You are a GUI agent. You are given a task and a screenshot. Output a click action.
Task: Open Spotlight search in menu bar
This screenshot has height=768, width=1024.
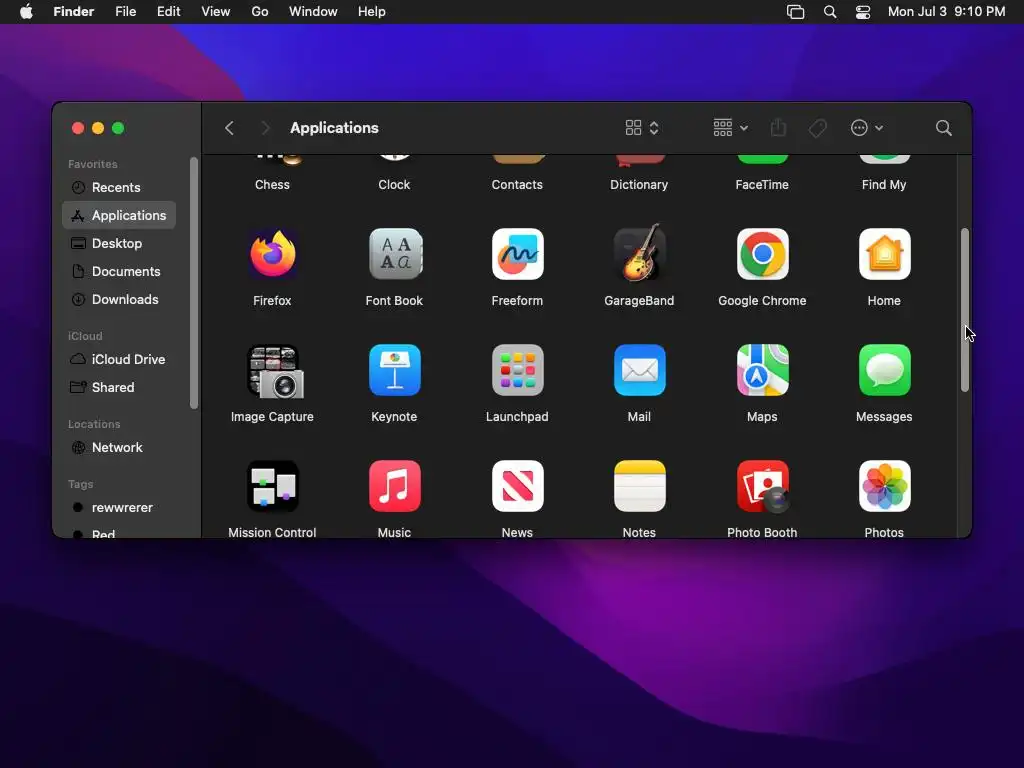829,12
